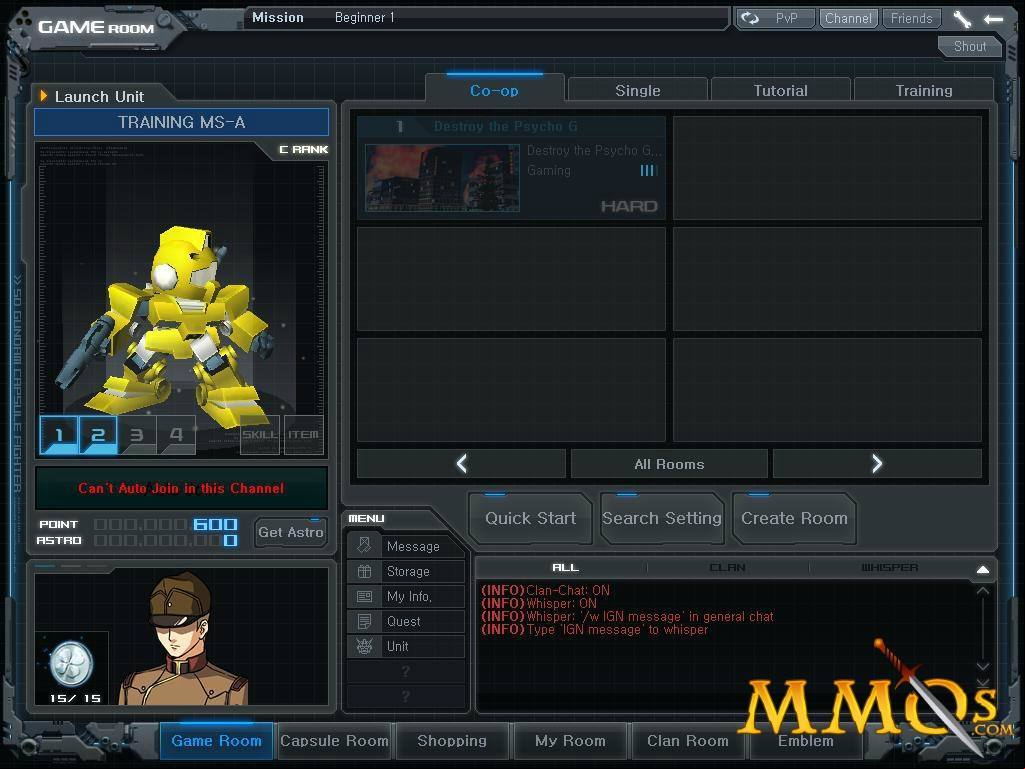Switch to the Co-op tab
Image resolution: width=1025 pixels, height=769 pixels.
[494, 90]
